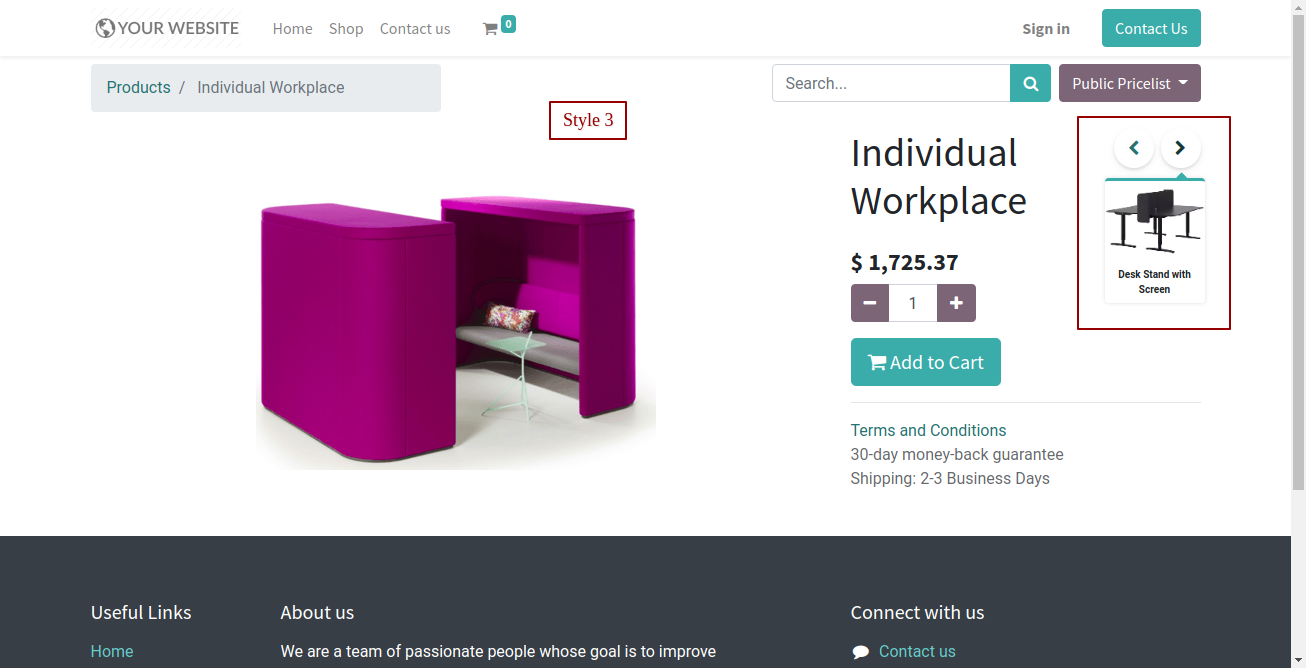Increase quantity with plus button
The width and height of the screenshot is (1306, 668).
point(956,303)
